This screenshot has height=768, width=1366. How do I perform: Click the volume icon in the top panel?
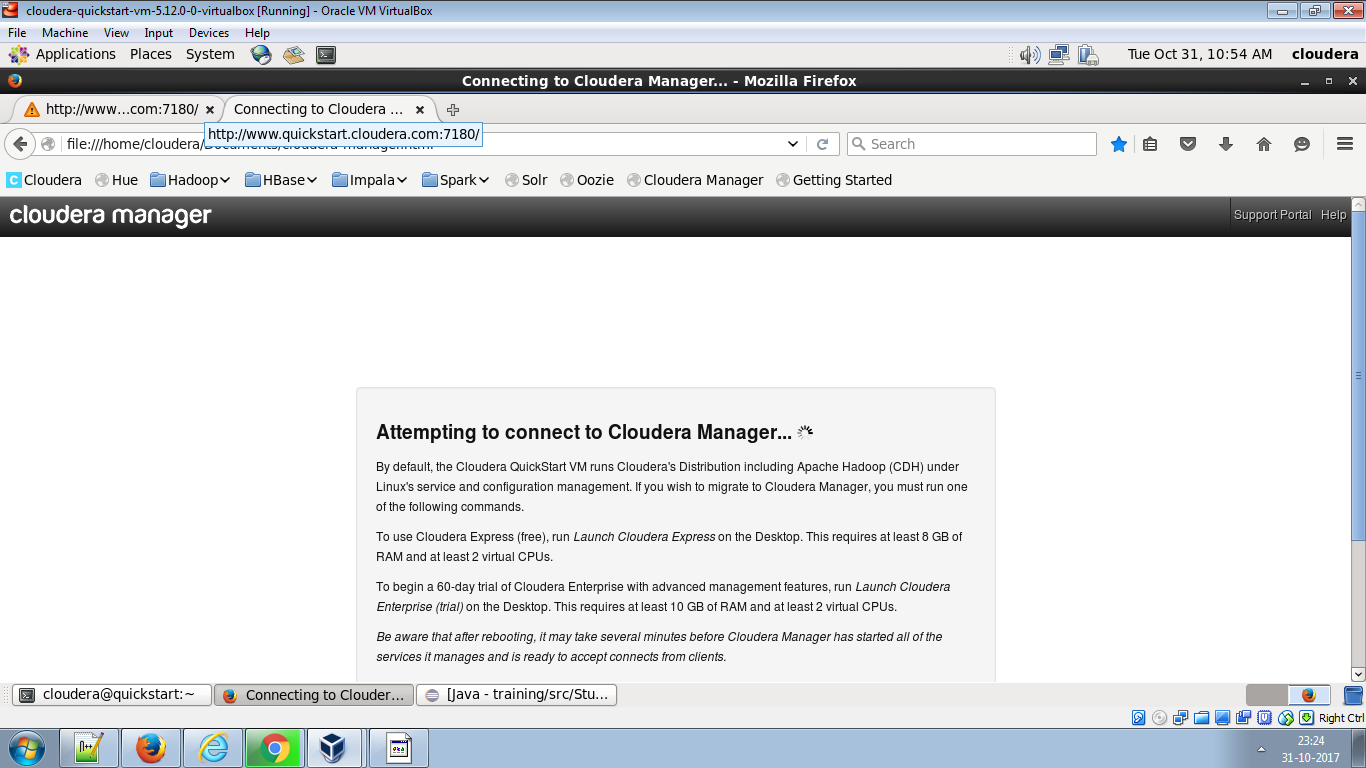(1029, 54)
